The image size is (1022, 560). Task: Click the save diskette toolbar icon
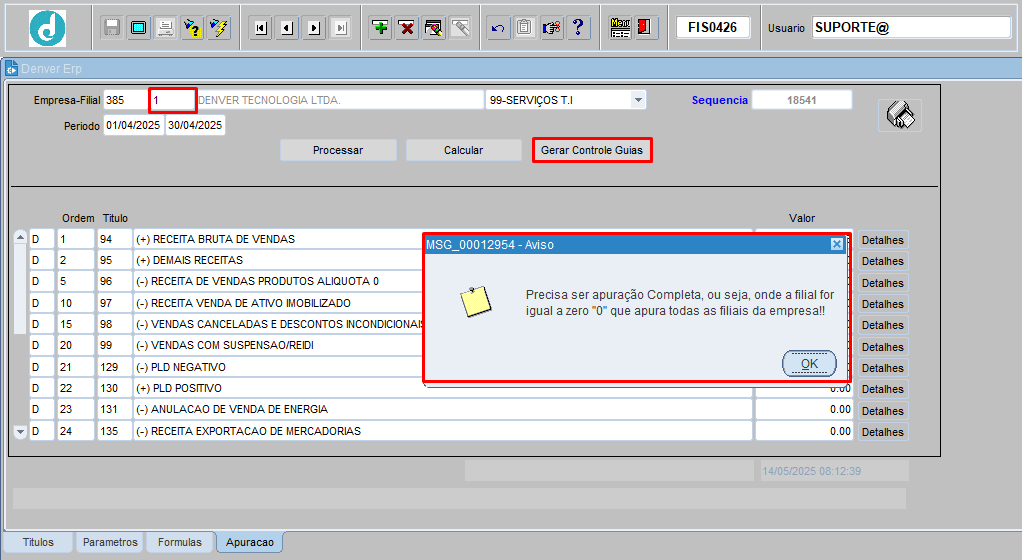click(112, 28)
